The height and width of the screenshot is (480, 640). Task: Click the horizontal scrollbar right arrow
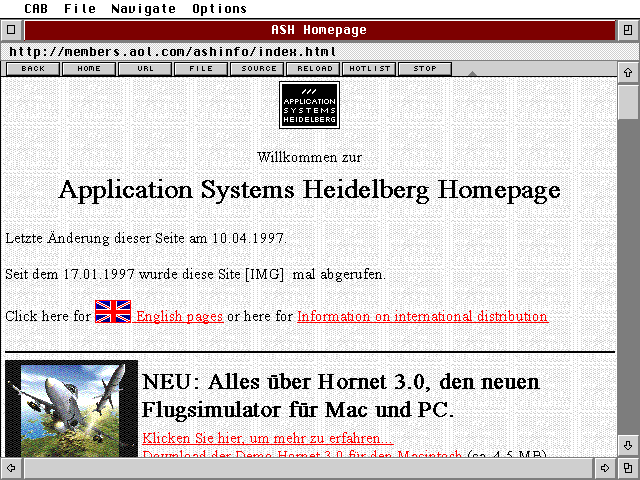point(605,468)
